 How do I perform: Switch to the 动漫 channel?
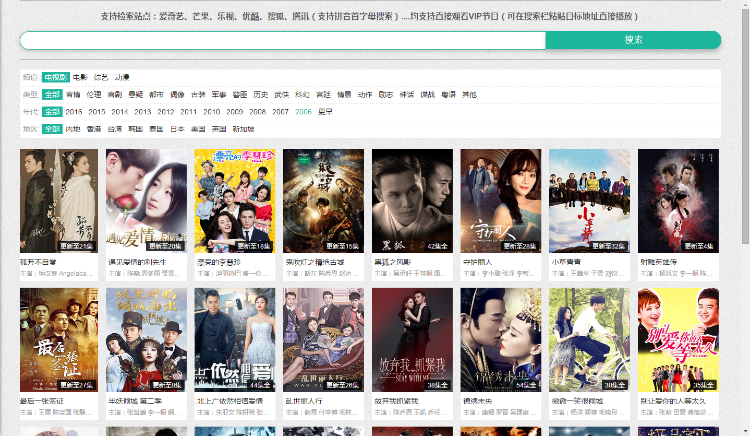tap(122, 77)
